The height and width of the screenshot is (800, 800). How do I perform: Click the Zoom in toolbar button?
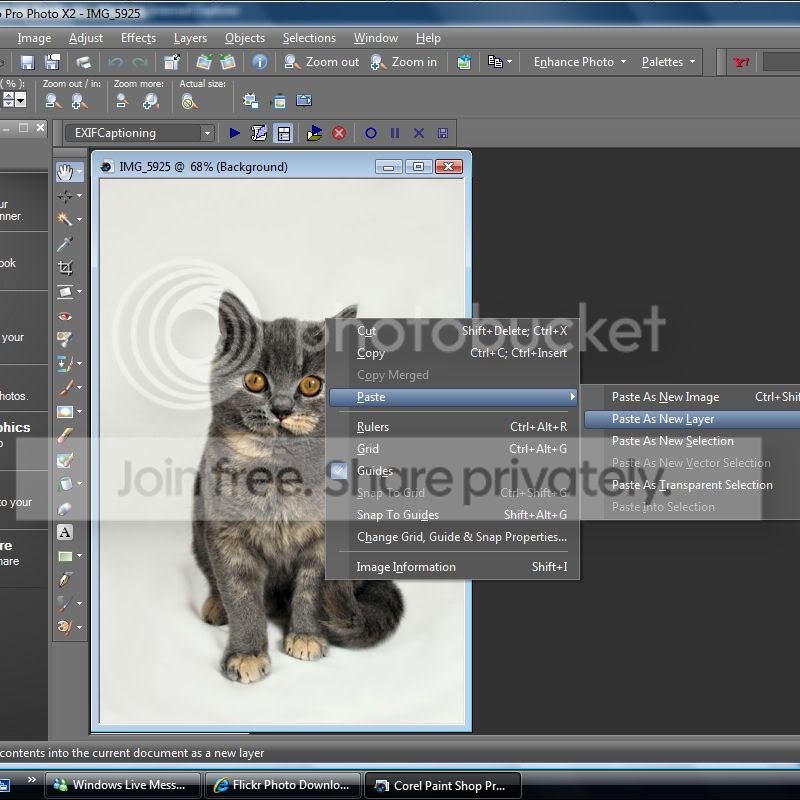[404, 62]
